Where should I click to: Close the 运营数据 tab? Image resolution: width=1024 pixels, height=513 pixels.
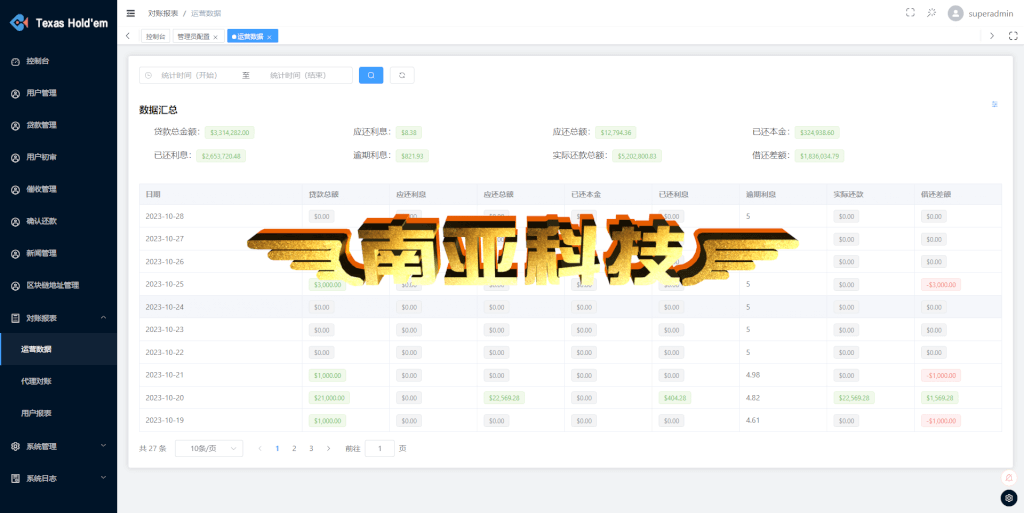269,37
